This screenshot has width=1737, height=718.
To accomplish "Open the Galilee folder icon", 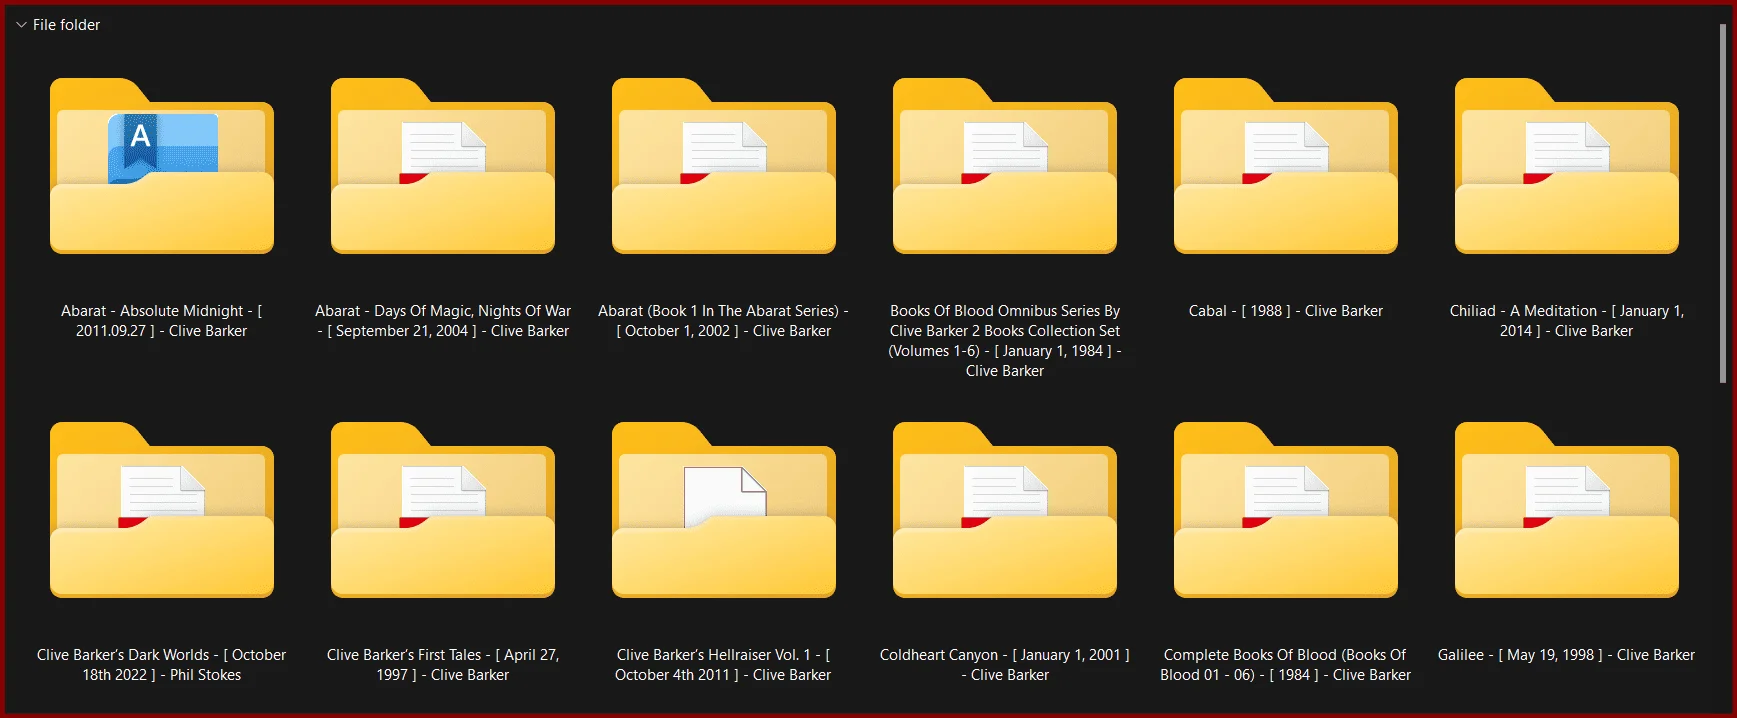I will [1567, 510].
